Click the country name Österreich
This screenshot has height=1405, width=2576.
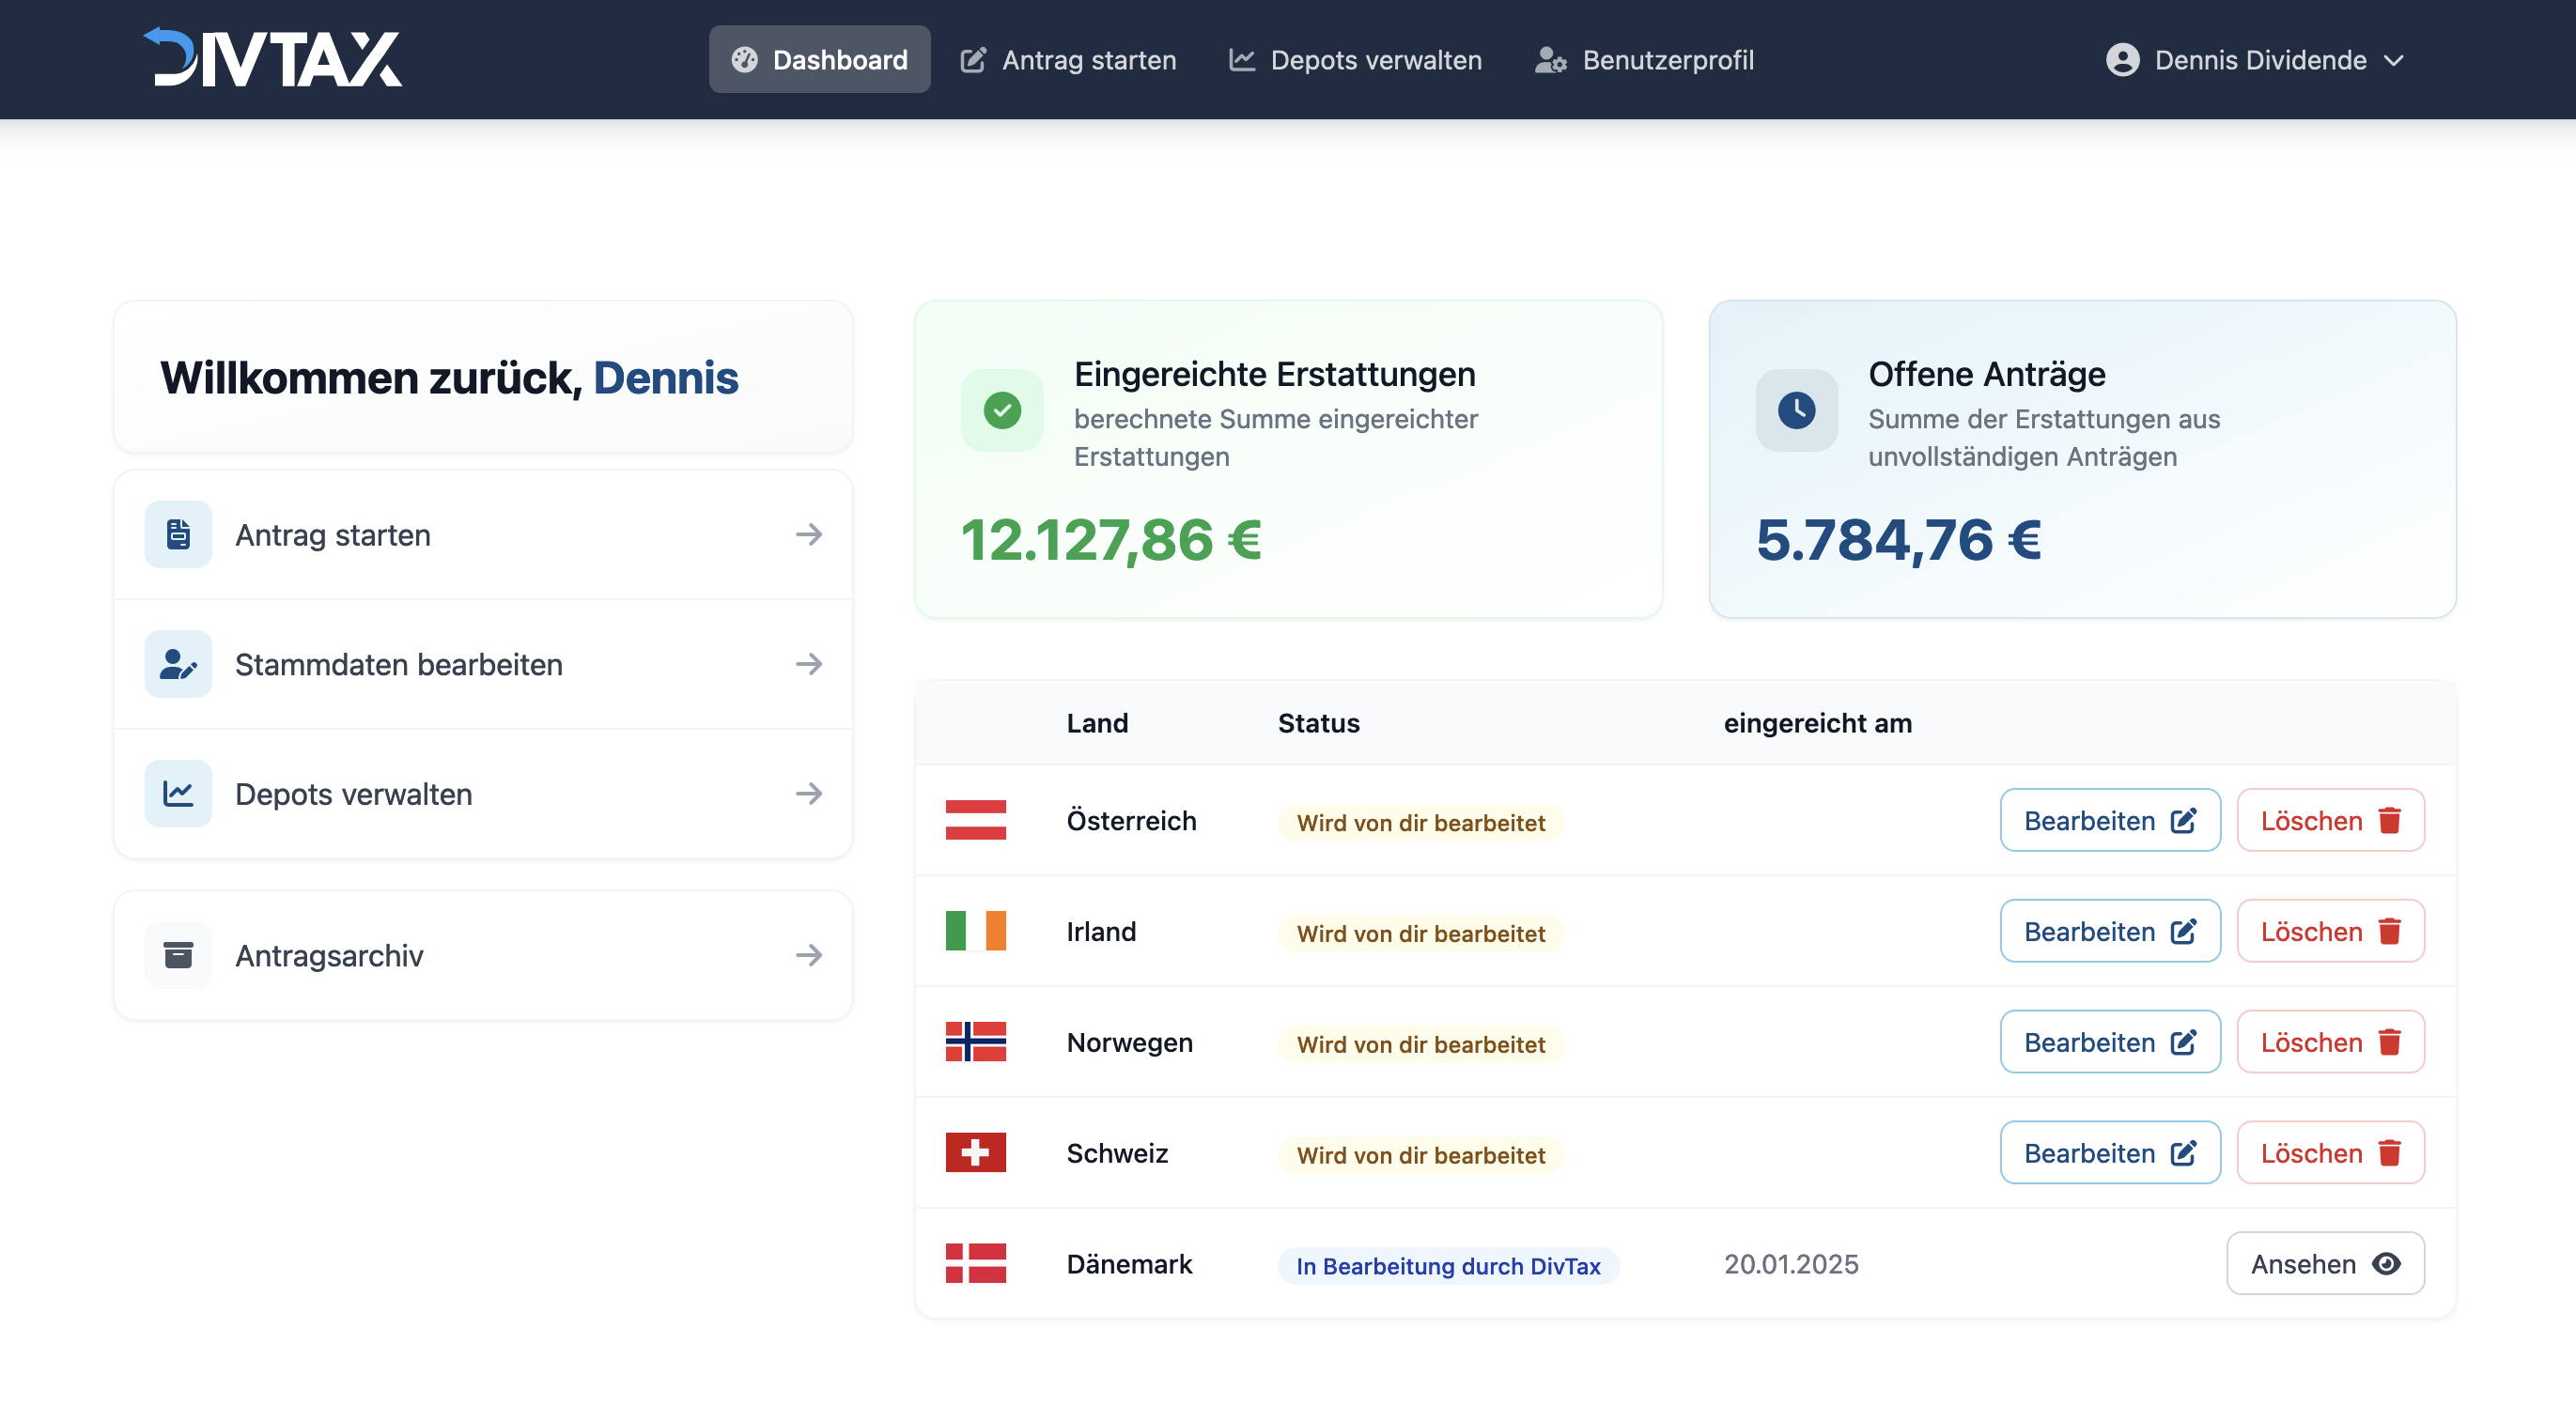click(x=1131, y=821)
